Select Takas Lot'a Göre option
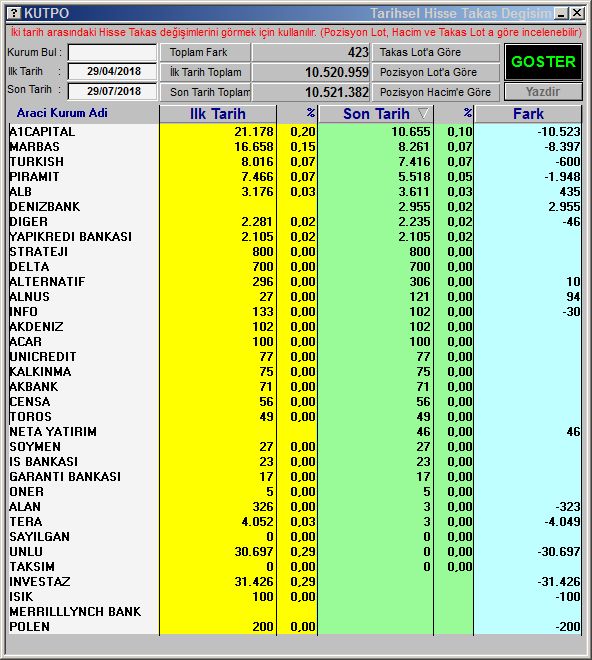The width and height of the screenshot is (592, 660). point(435,52)
